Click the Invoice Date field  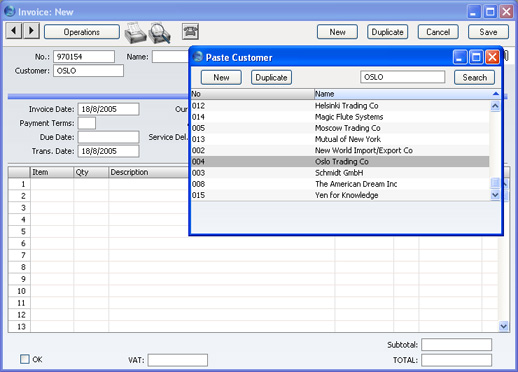[x=108, y=109]
